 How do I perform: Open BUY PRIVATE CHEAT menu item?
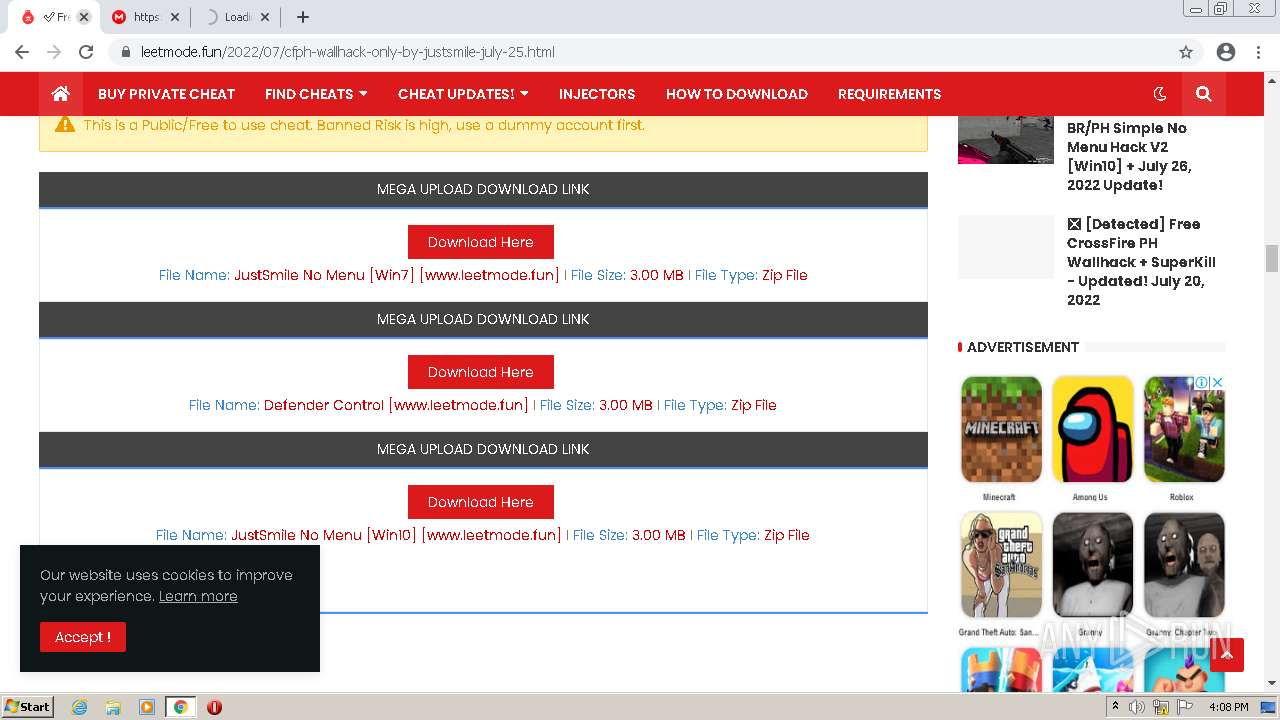pos(166,94)
